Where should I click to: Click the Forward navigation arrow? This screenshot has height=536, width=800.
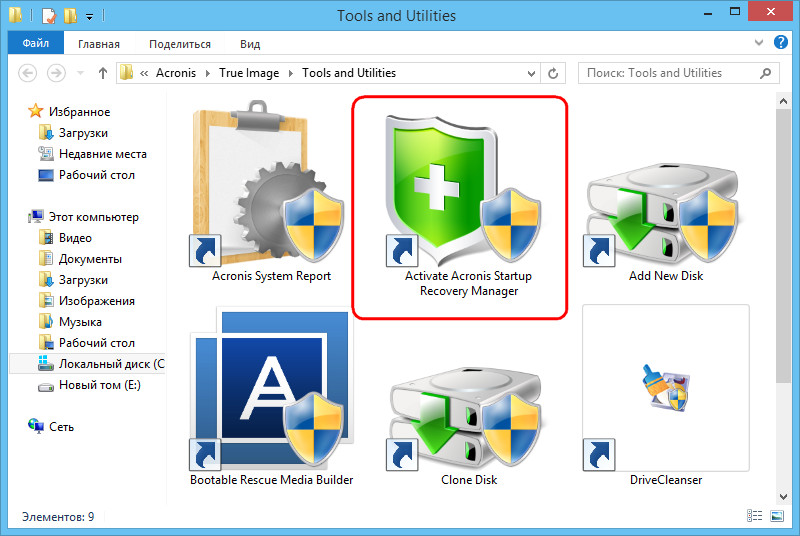[56, 73]
